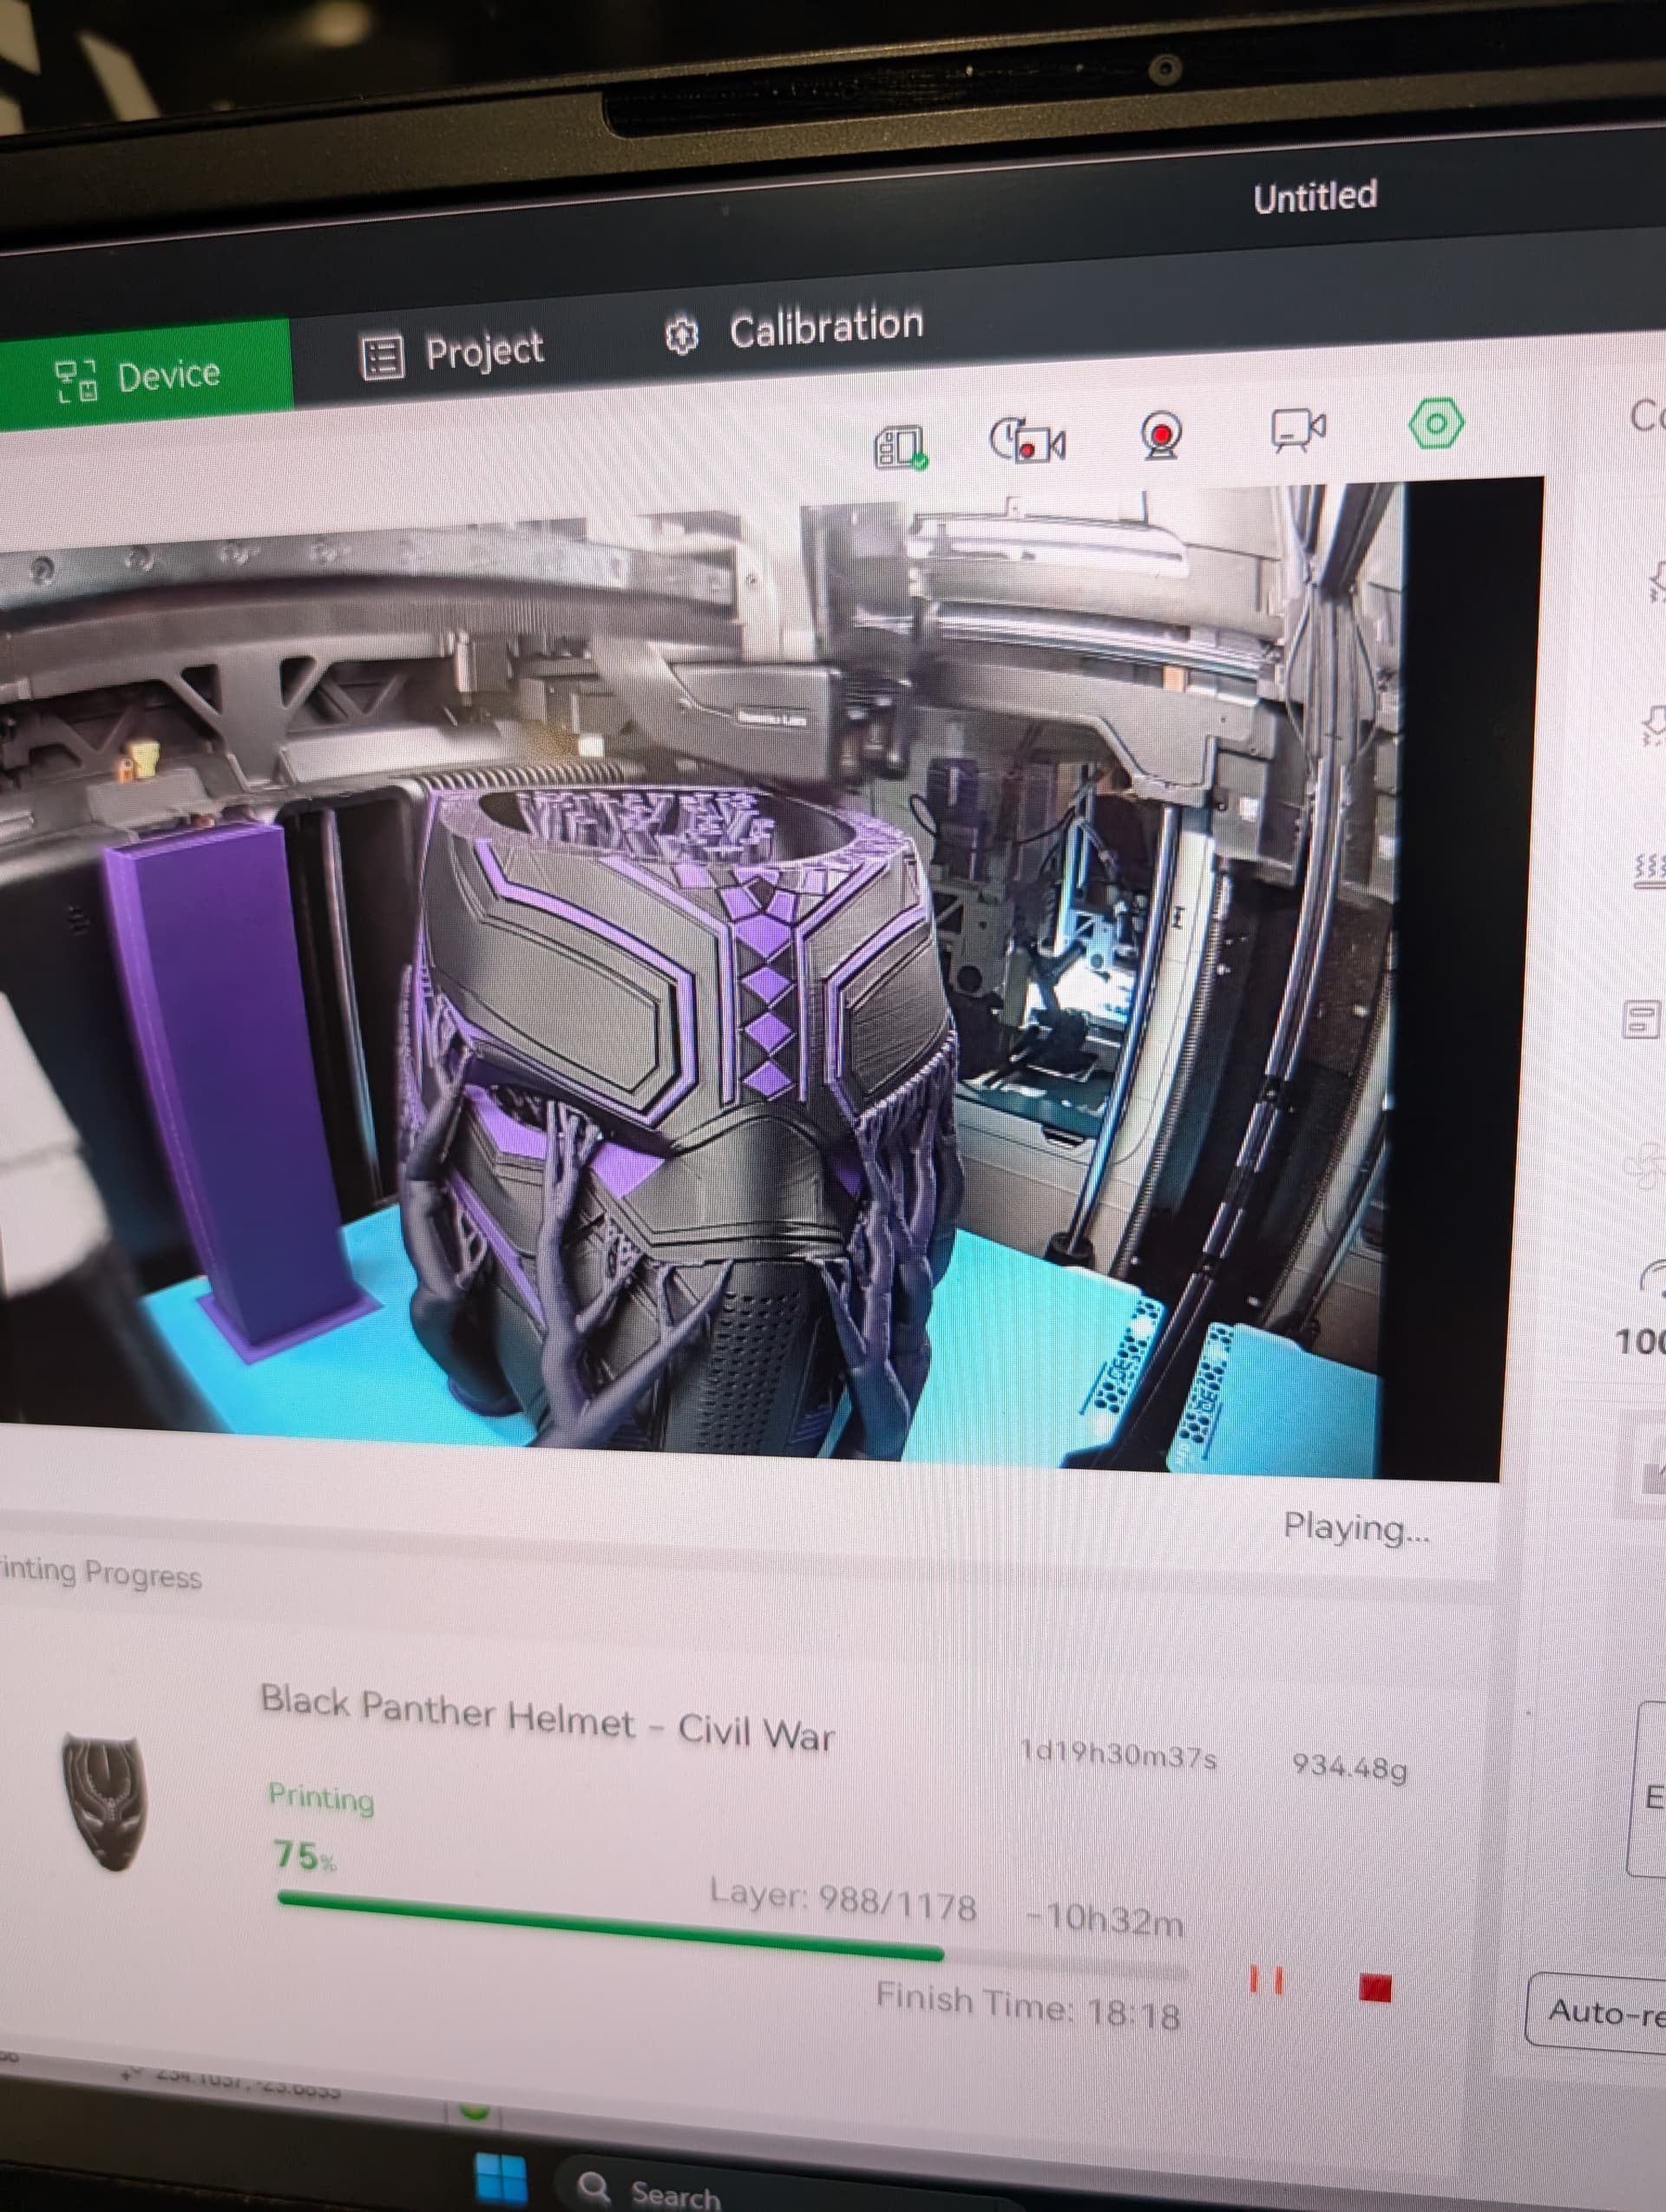Pause the current print job

[x=1267, y=1979]
